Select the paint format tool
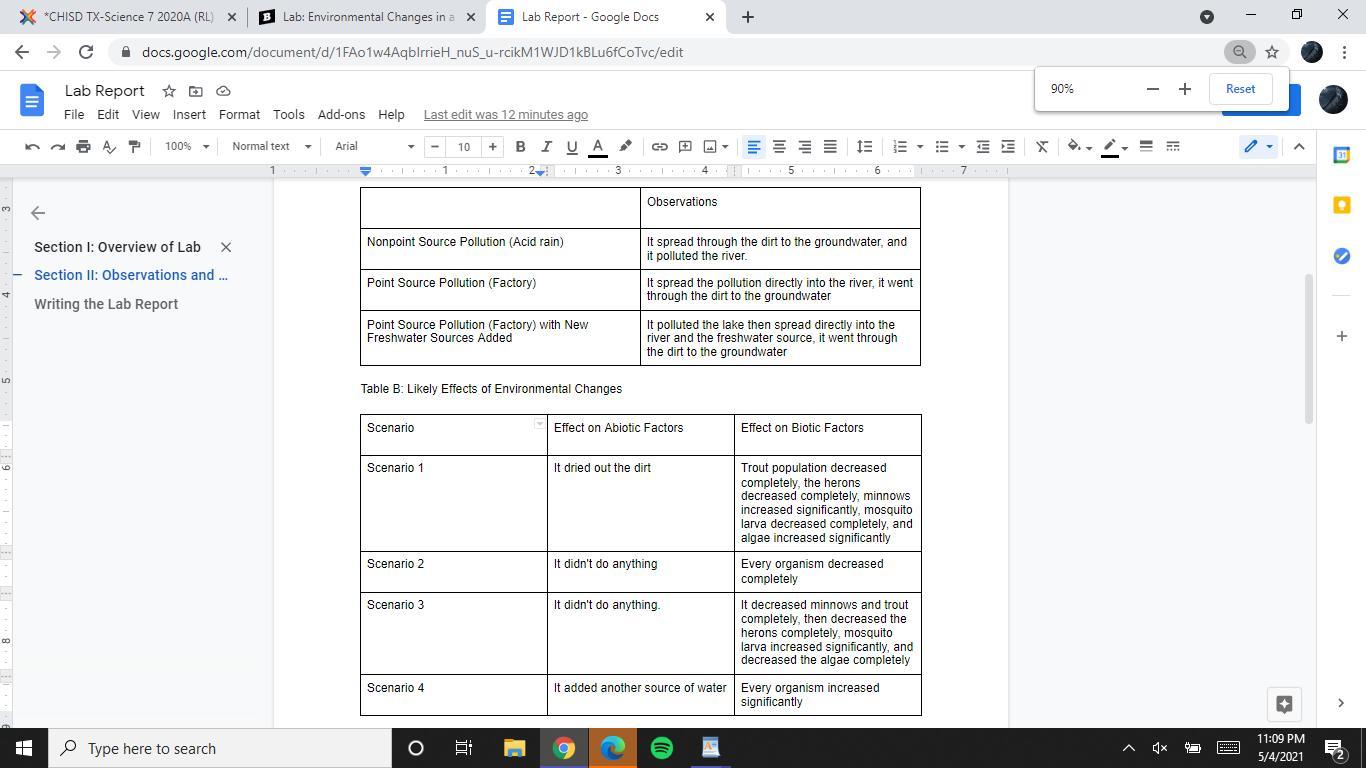Image resolution: width=1366 pixels, height=768 pixels. [x=134, y=146]
